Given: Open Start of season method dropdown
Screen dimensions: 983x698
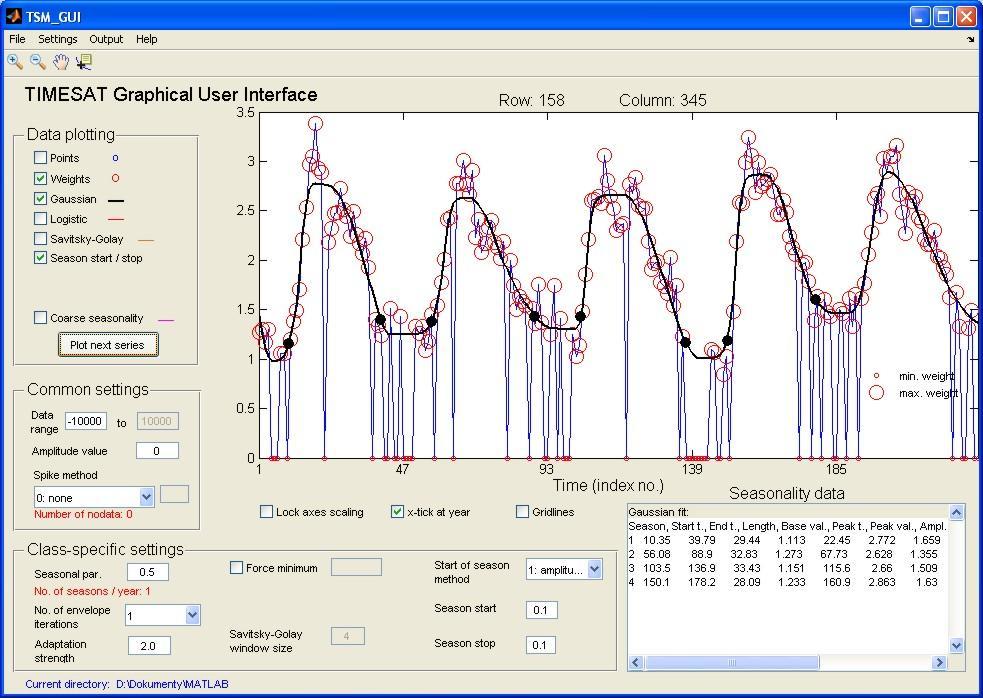Looking at the screenshot, I should tap(594, 569).
